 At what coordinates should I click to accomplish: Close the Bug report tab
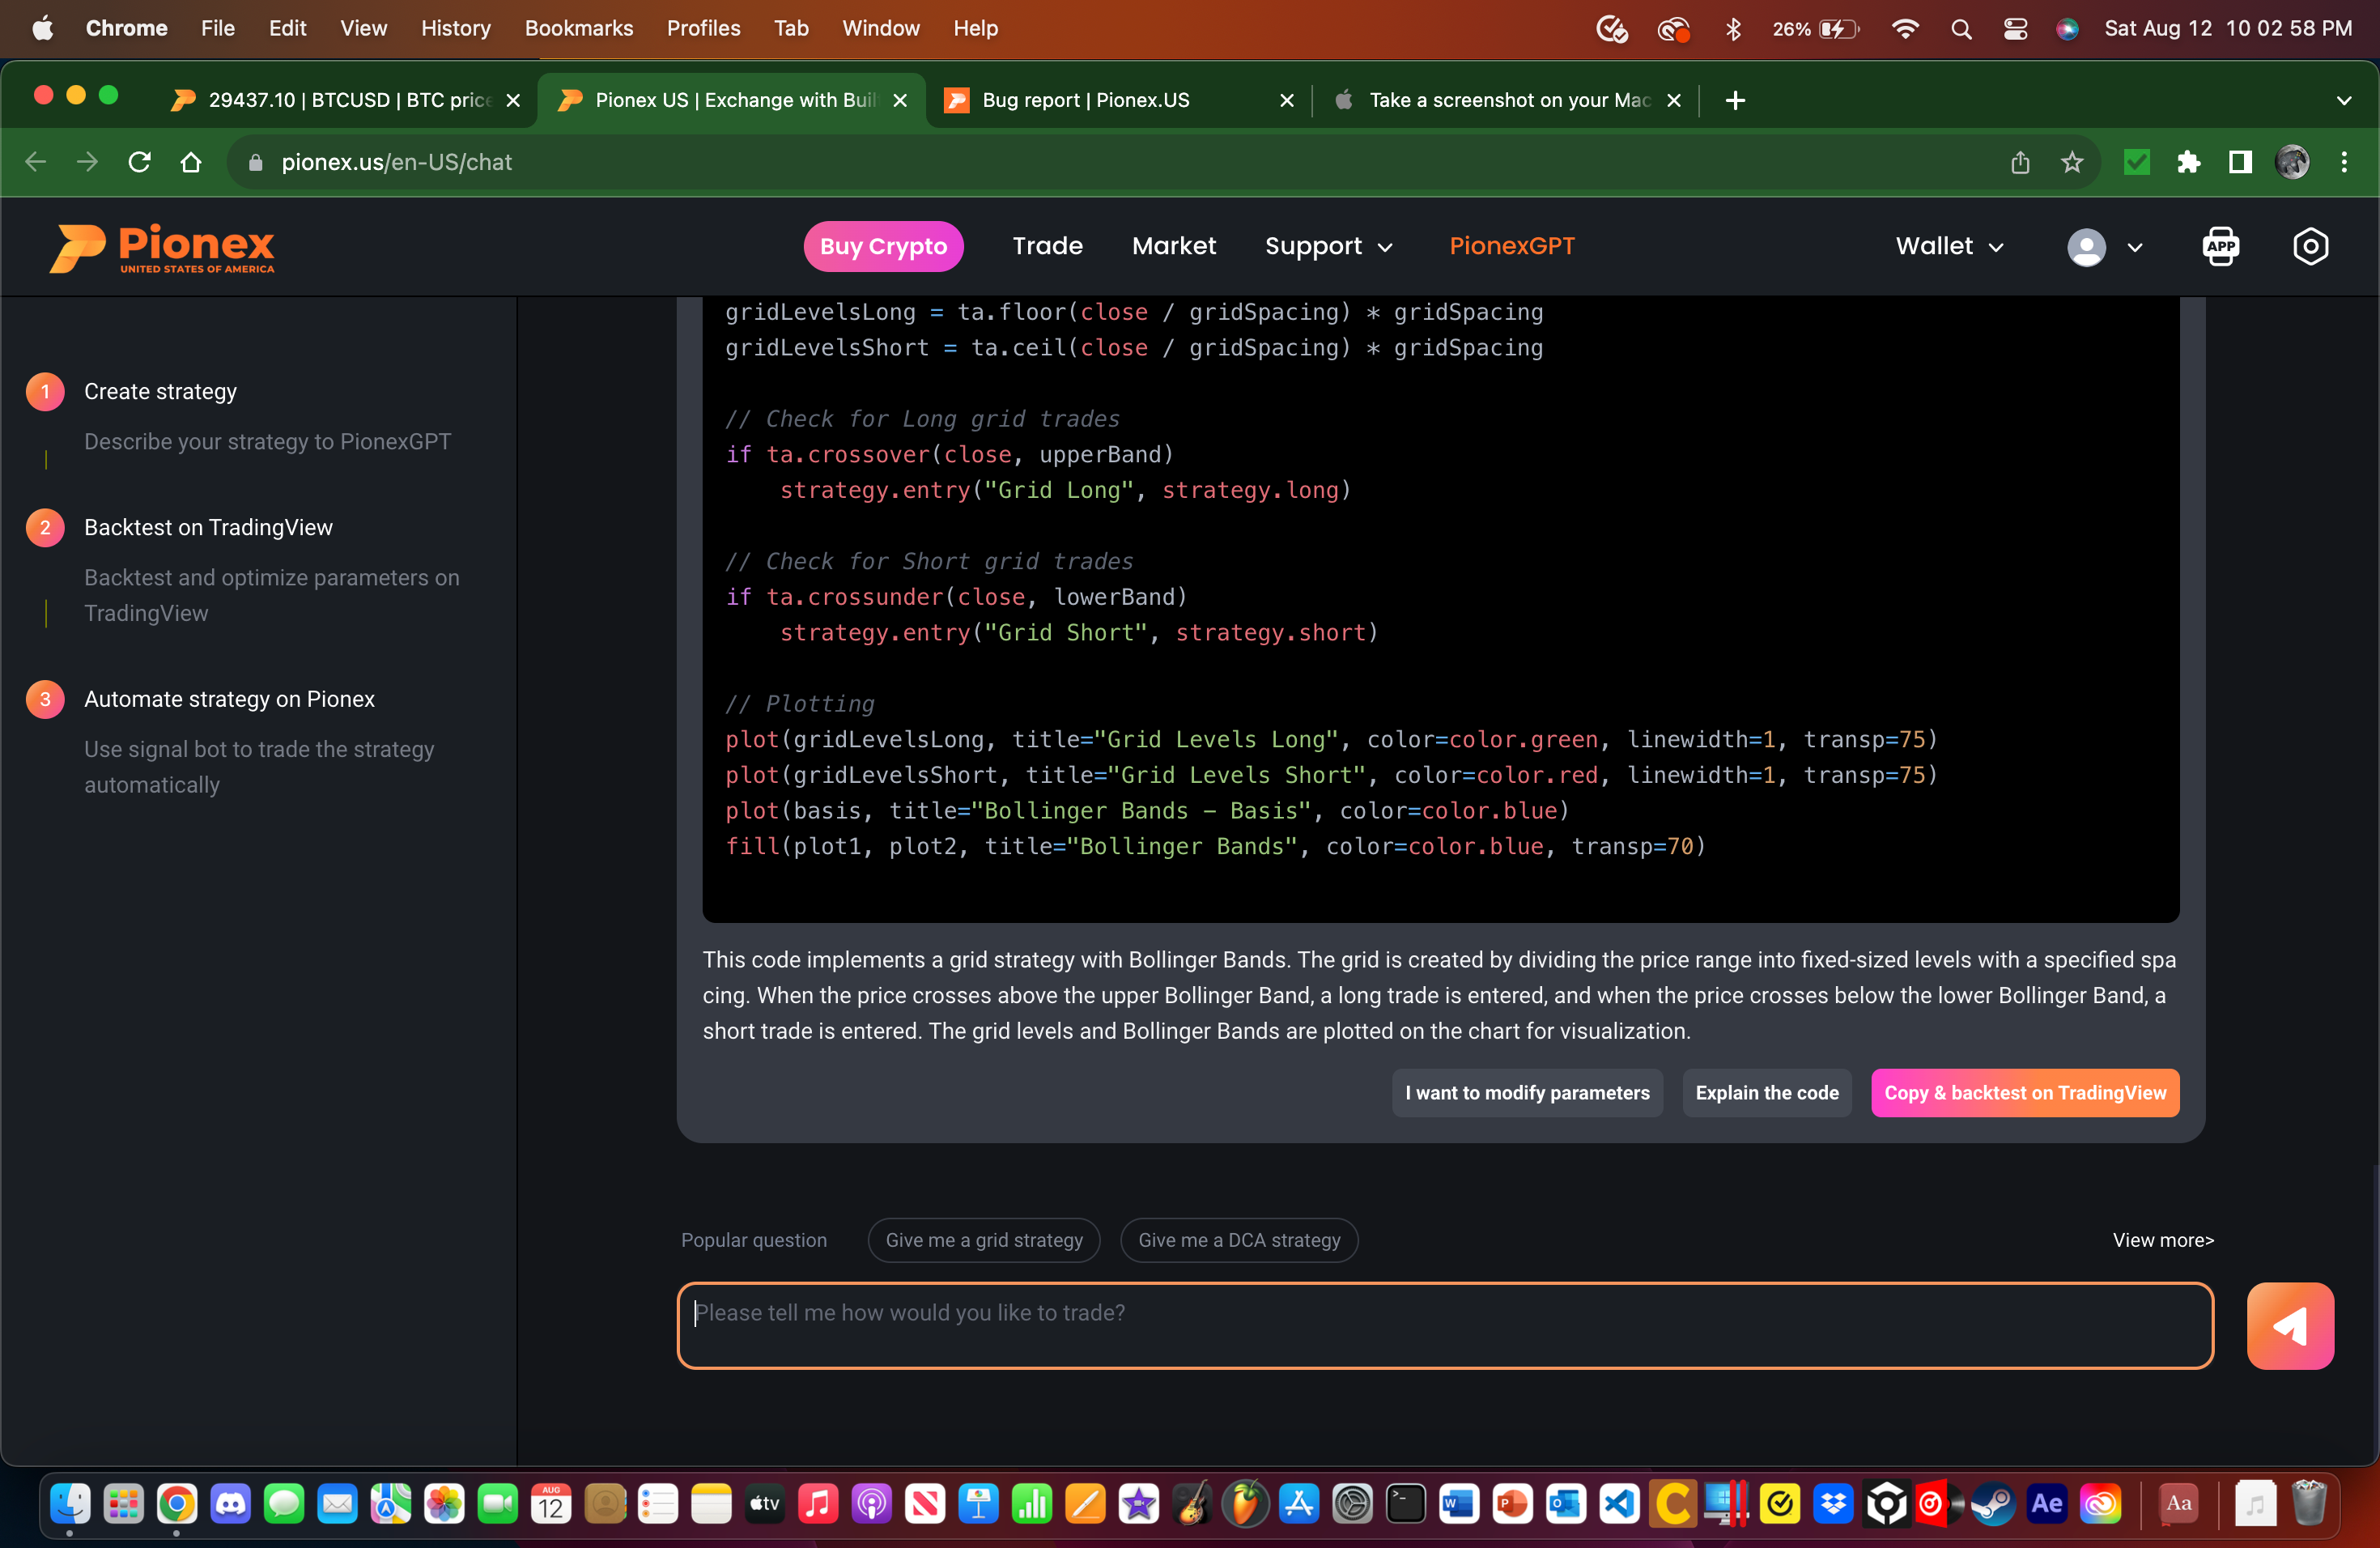click(1287, 100)
